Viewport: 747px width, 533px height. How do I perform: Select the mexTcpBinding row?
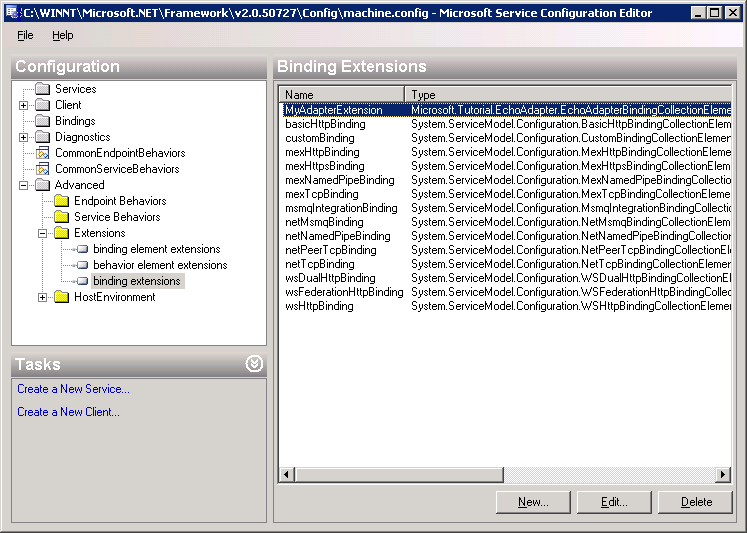pyautogui.click(x=505, y=194)
